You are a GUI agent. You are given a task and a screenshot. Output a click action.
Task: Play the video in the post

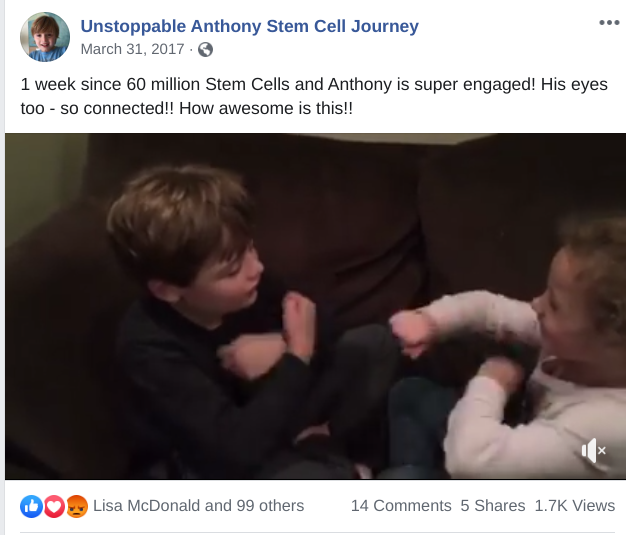pos(312,306)
